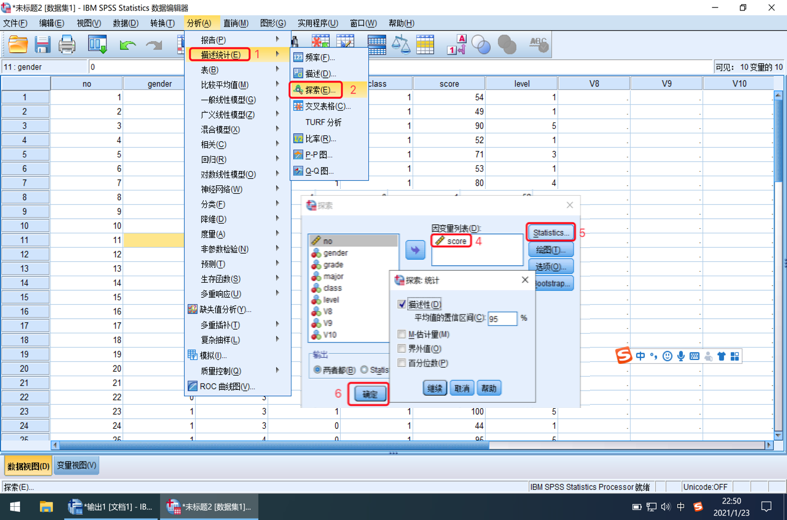Screen dimensions: 787x520
Task: Choose 交叉表格(C)... from the submenu
Action: (x=329, y=106)
